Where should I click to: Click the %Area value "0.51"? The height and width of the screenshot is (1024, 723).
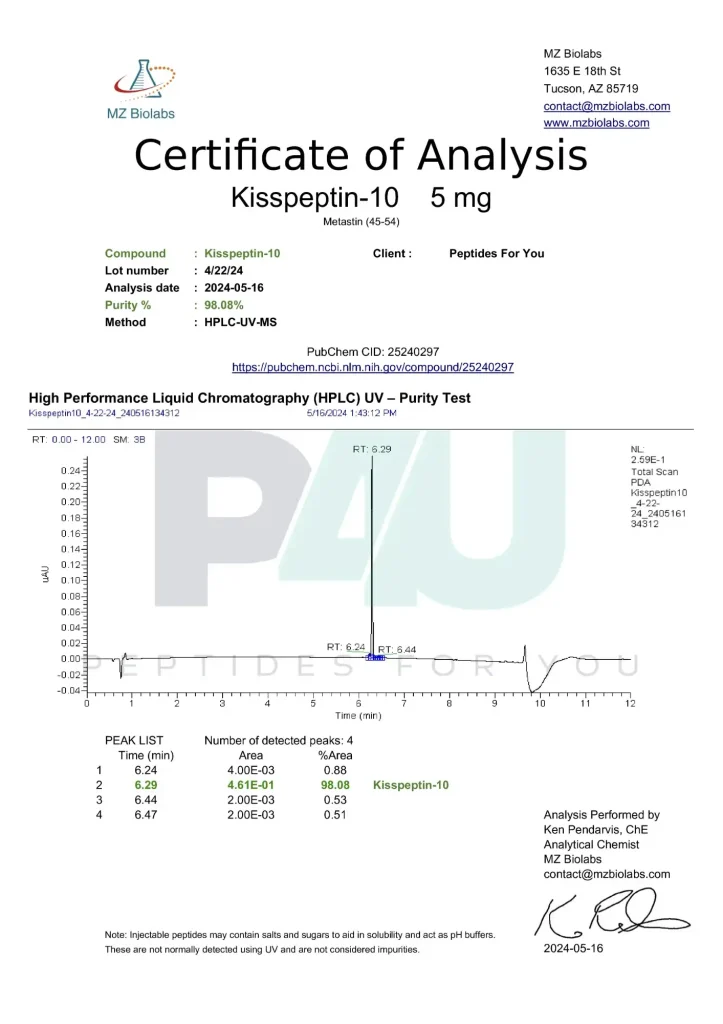[335, 815]
